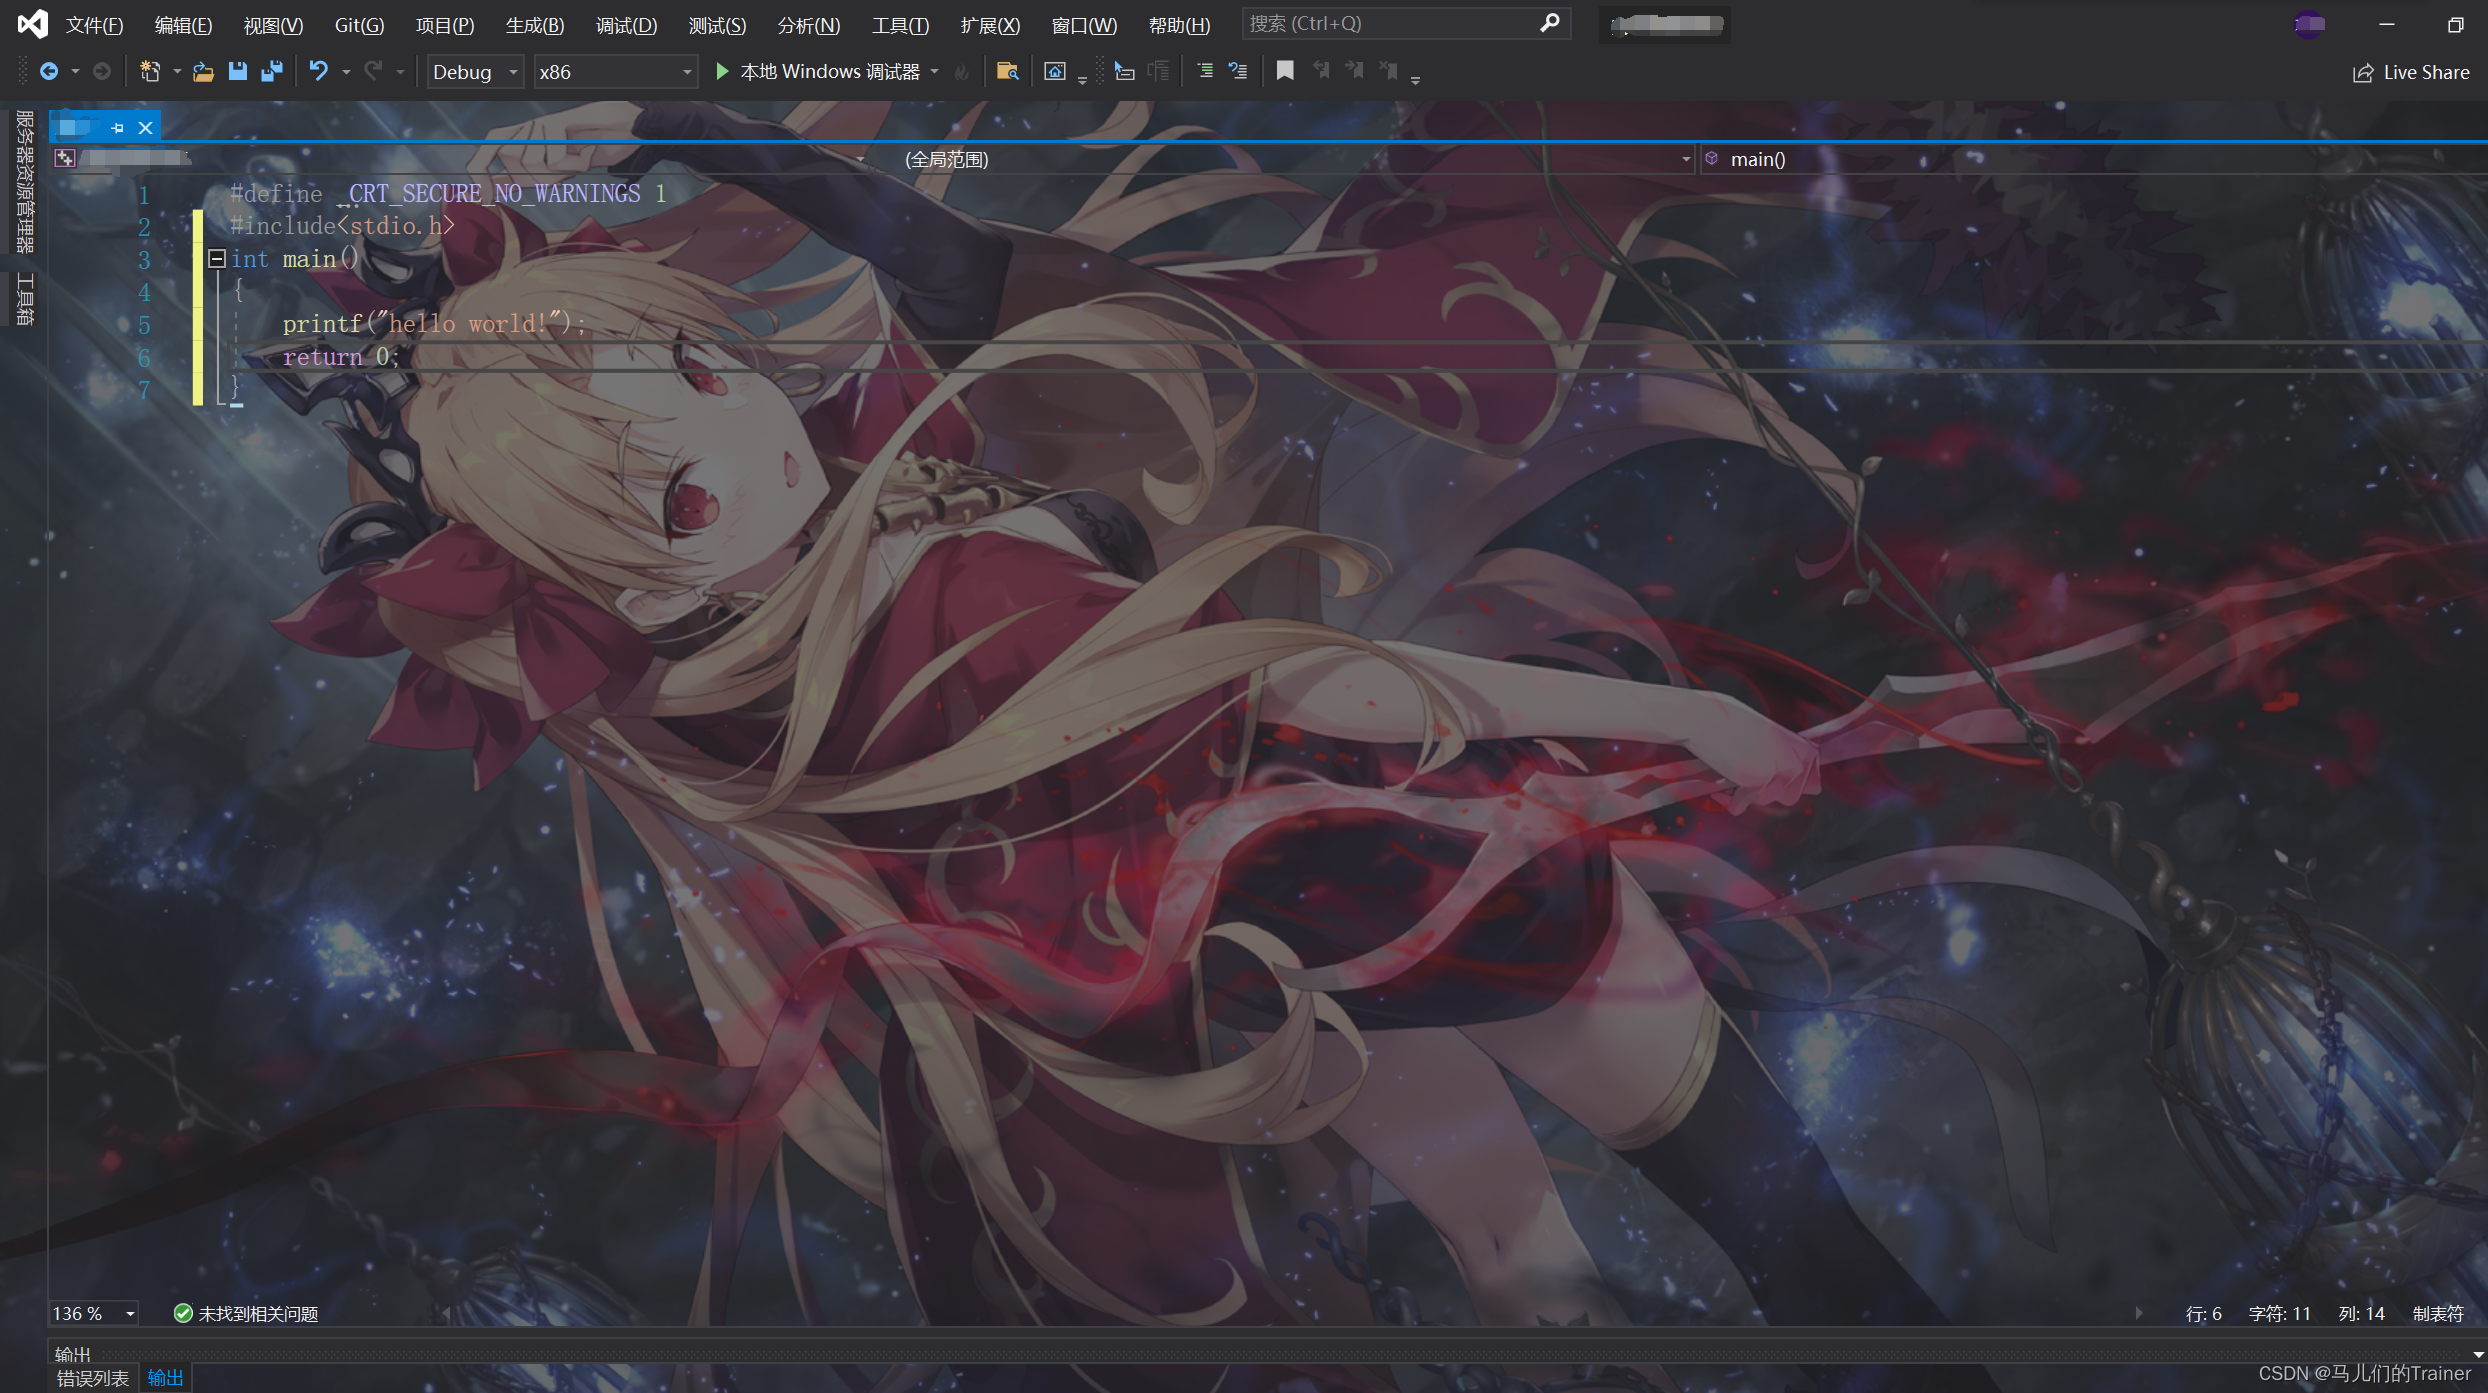2488x1393 pixels.
Task: Click the Output panel options arrow
Action: (2478, 1354)
